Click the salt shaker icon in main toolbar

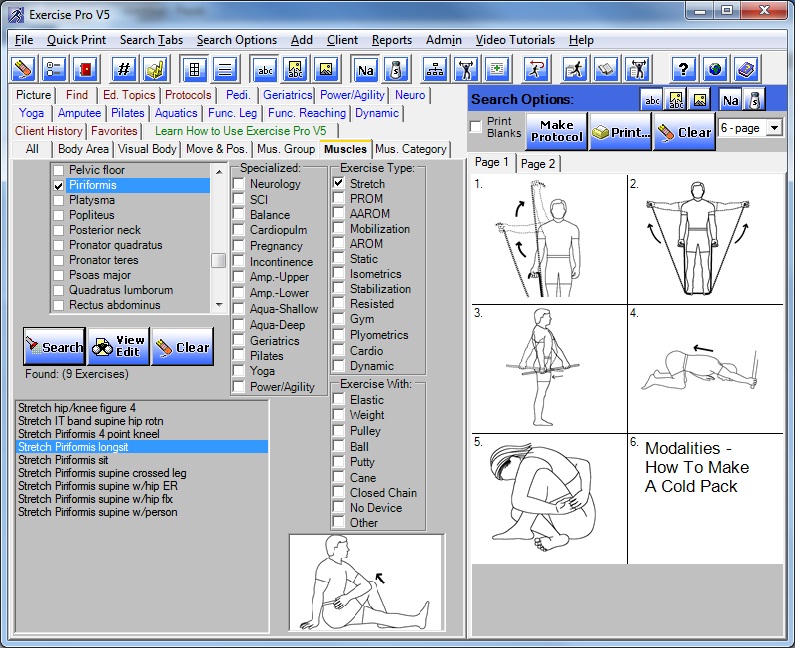click(x=396, y=69)
